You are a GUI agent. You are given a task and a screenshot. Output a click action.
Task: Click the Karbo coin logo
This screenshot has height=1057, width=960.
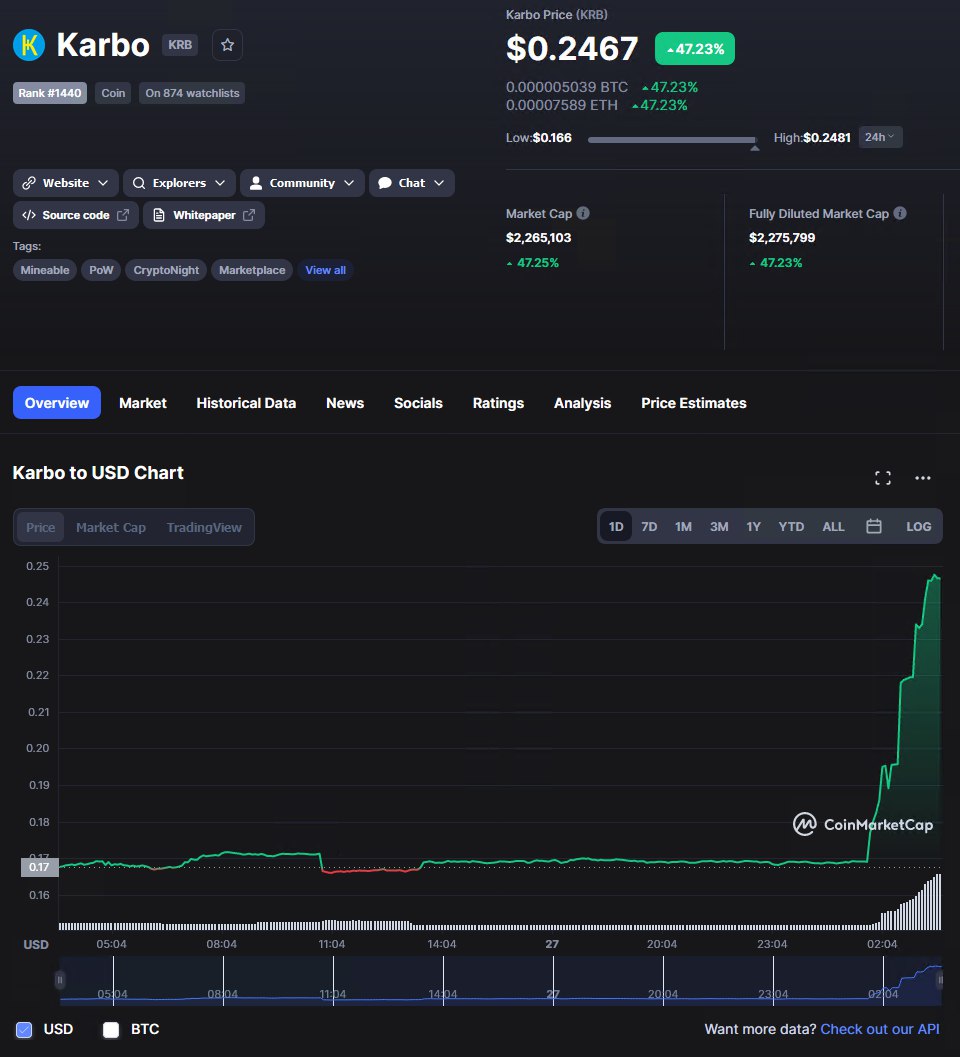tap(29, 45)
